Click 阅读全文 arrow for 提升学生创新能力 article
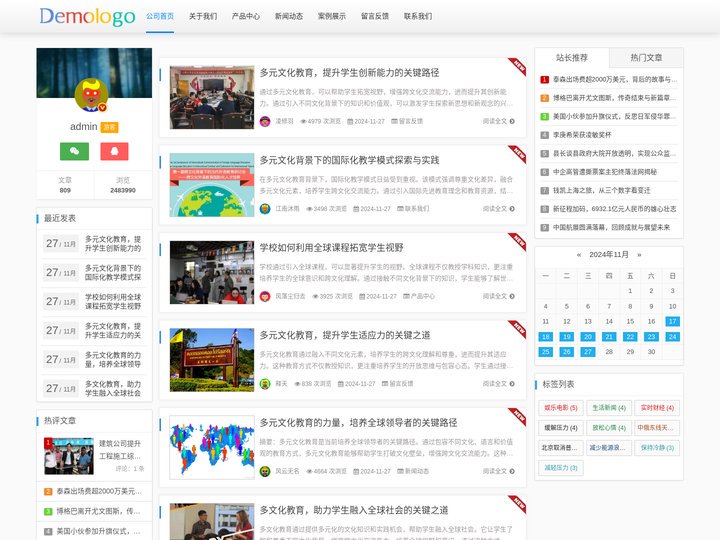 click(512, 121)
